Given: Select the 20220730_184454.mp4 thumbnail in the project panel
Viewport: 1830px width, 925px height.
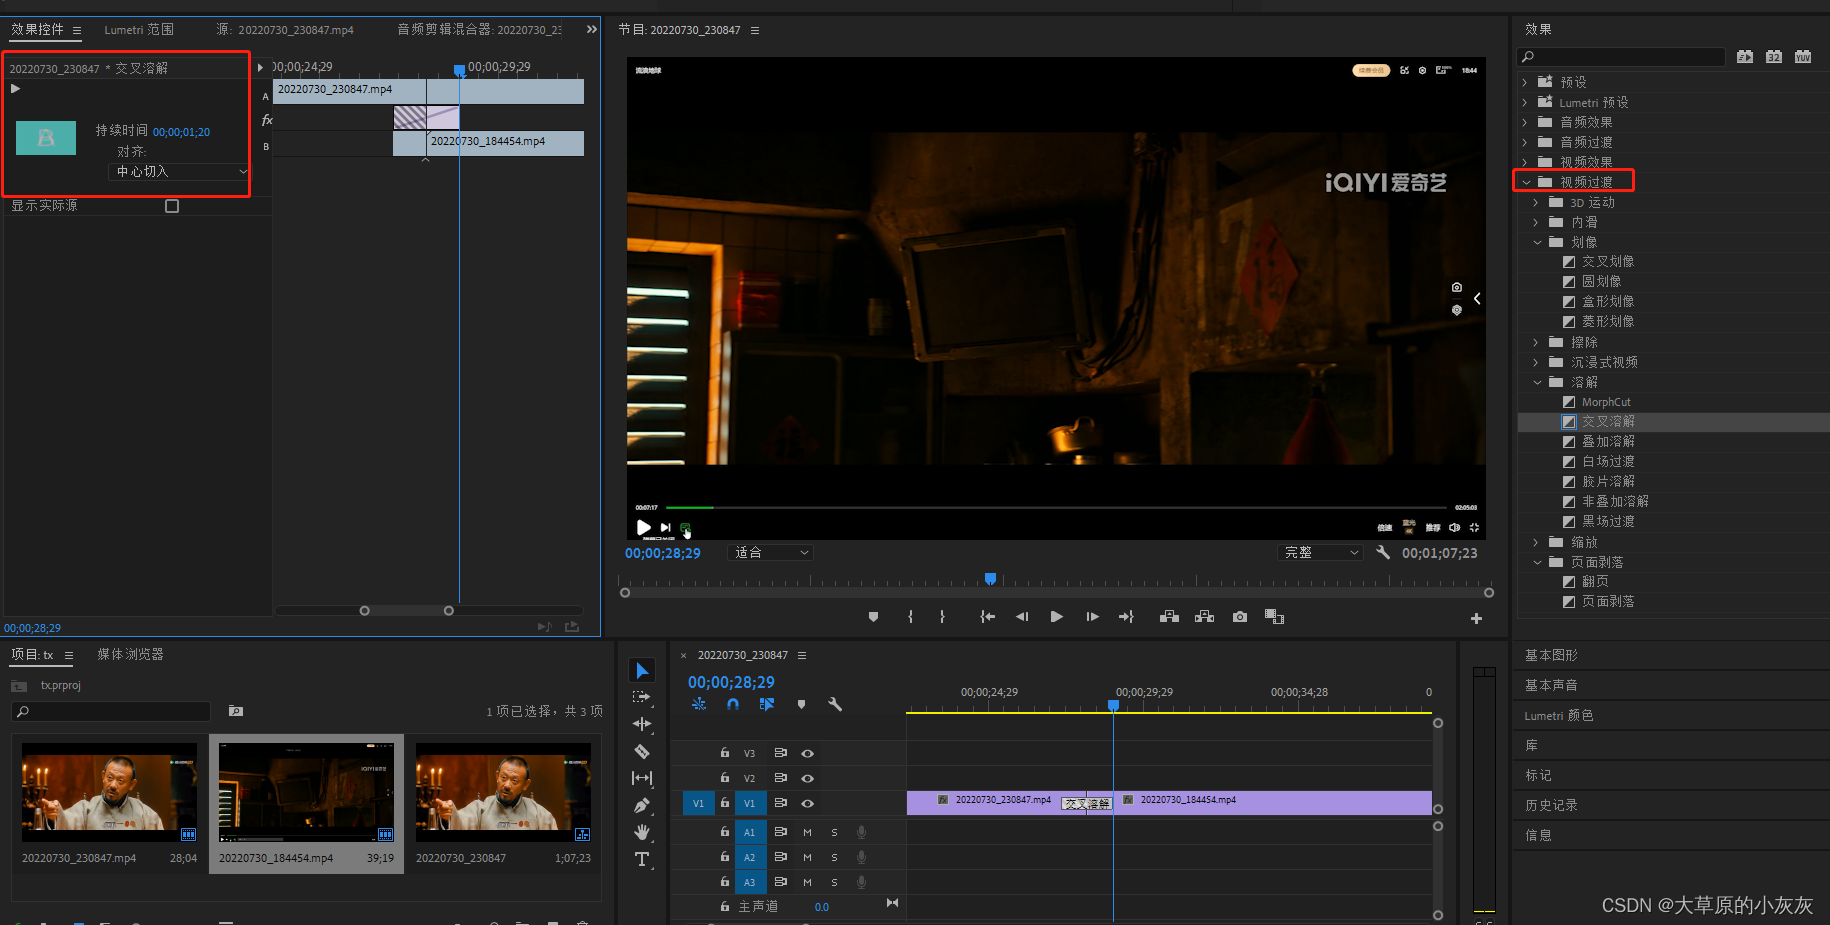Looking at the screenshot, I should click(x=306, y=792).
